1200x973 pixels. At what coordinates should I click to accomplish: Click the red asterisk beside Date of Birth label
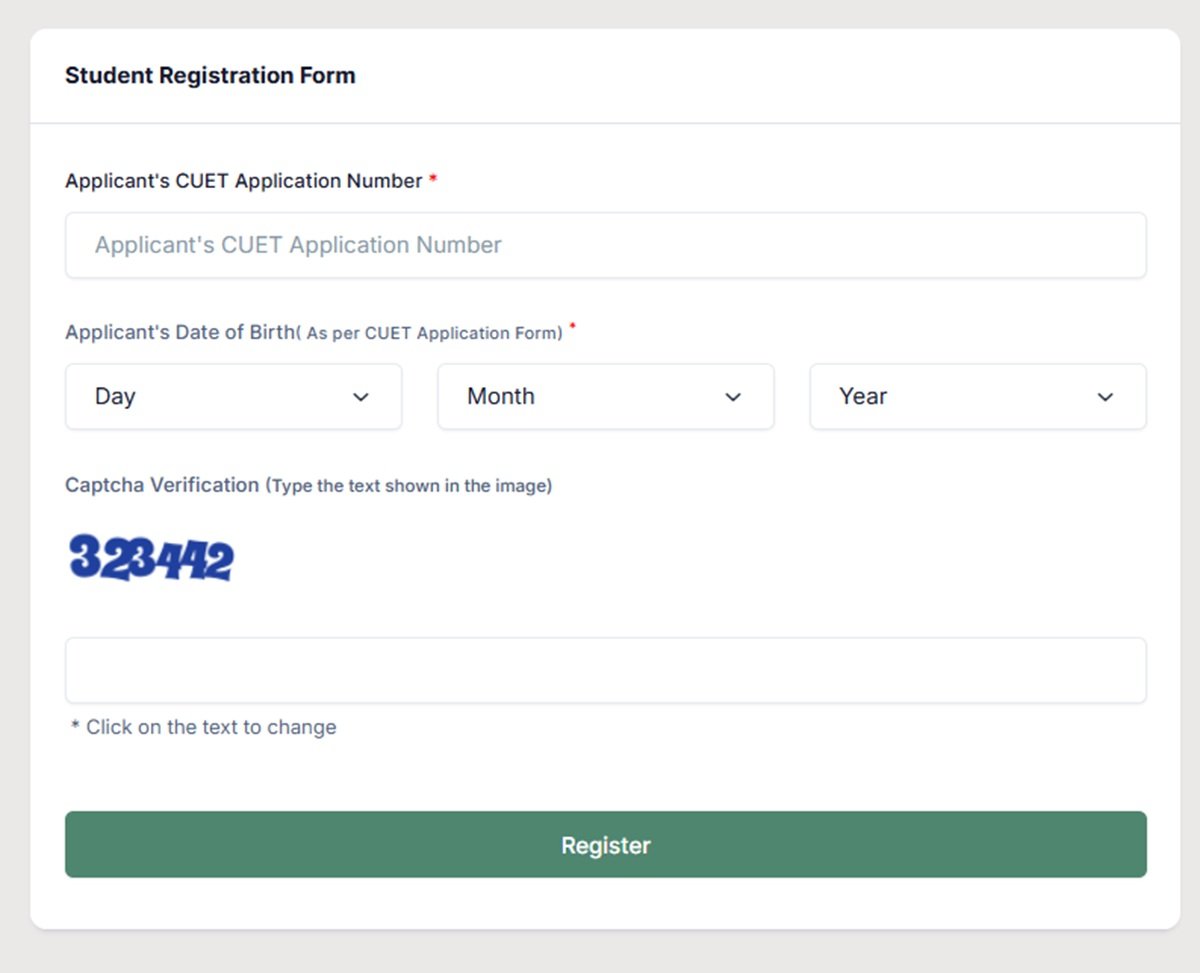pos(573,327)
